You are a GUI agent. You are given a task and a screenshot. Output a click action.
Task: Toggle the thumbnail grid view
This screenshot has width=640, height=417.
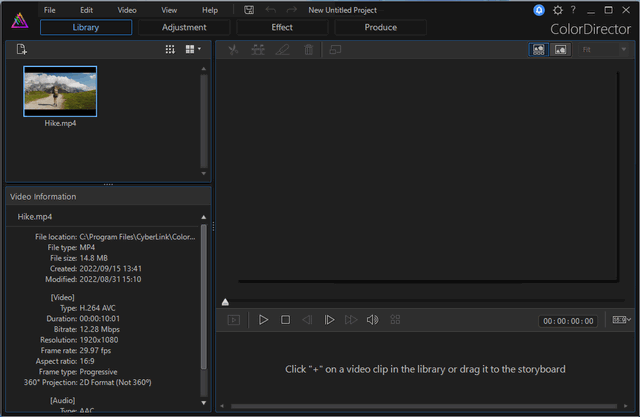[x=170, y=49]
